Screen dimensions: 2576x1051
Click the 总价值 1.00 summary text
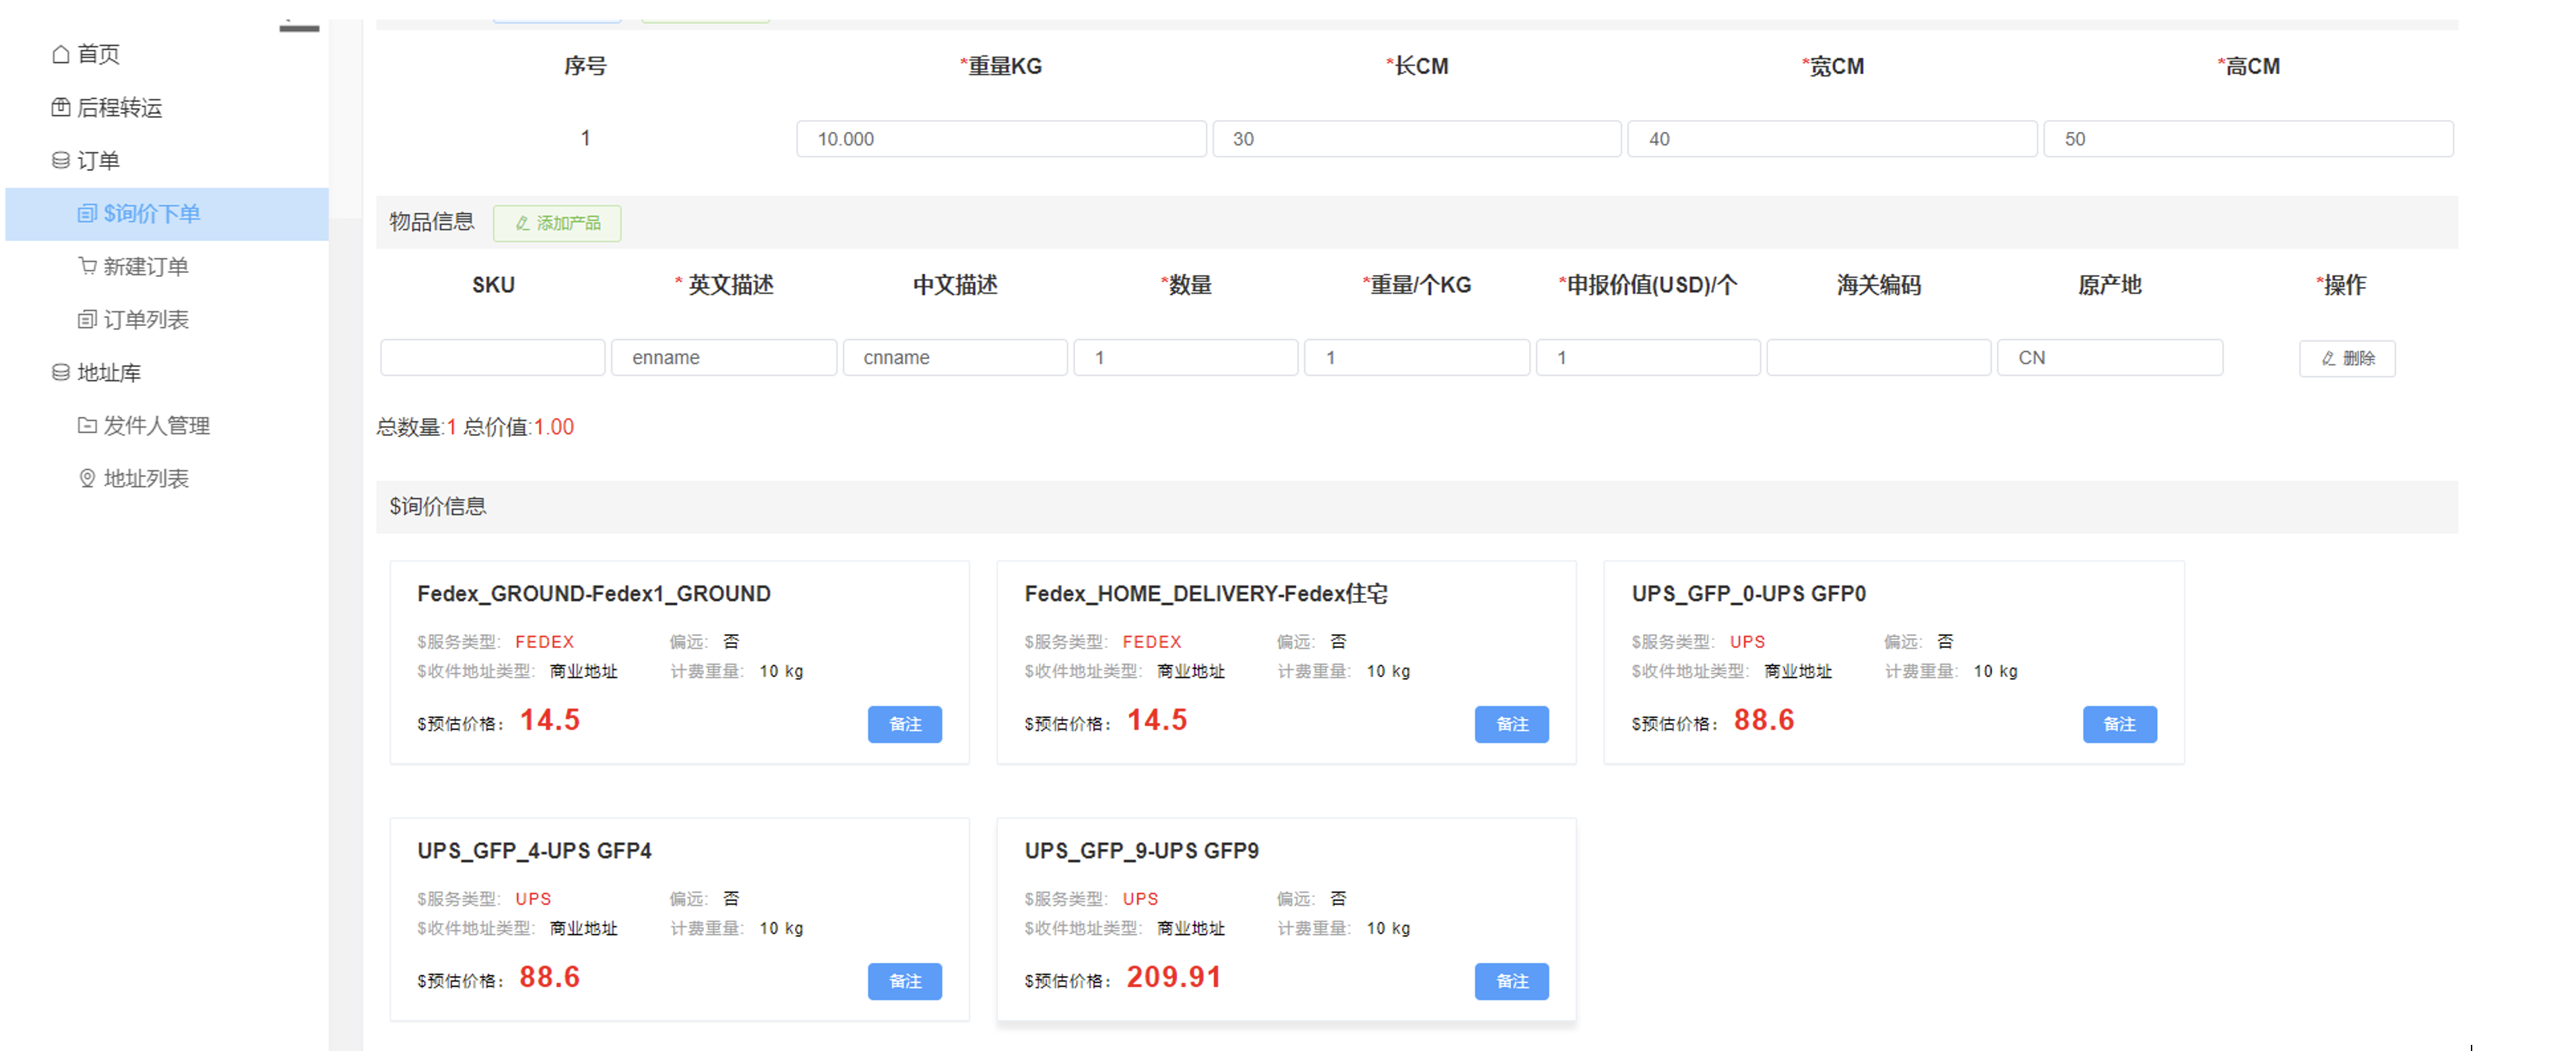(518, 427)
